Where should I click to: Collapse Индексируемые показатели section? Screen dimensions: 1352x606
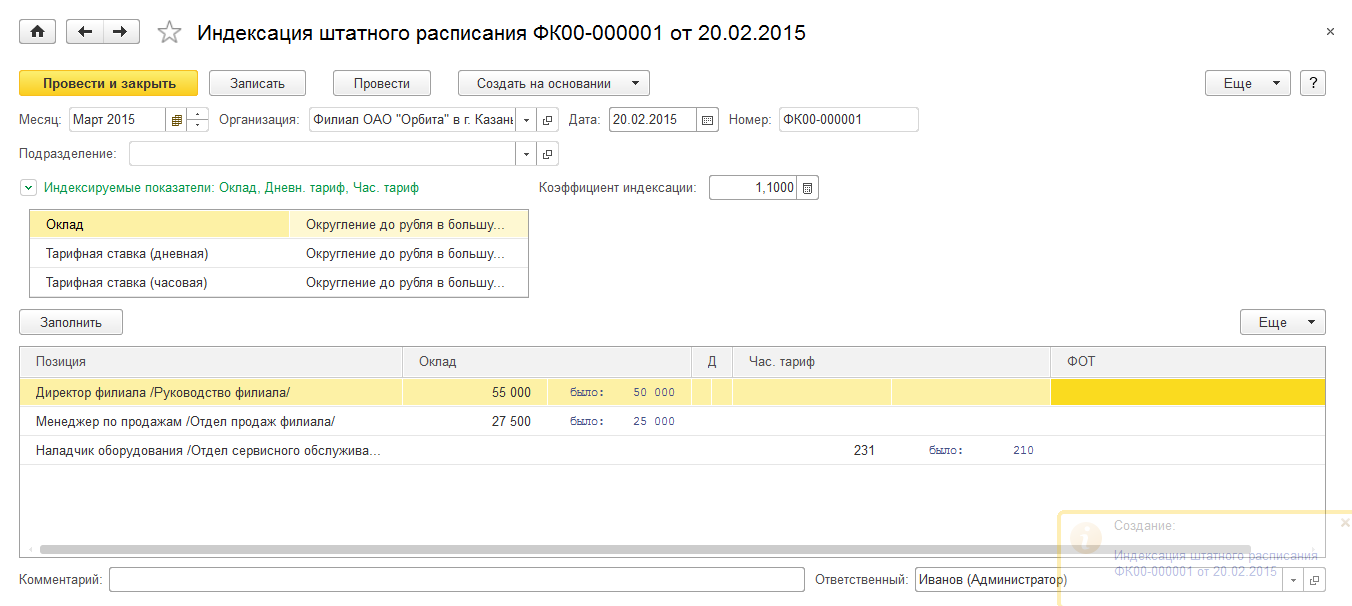coord(28,188)
